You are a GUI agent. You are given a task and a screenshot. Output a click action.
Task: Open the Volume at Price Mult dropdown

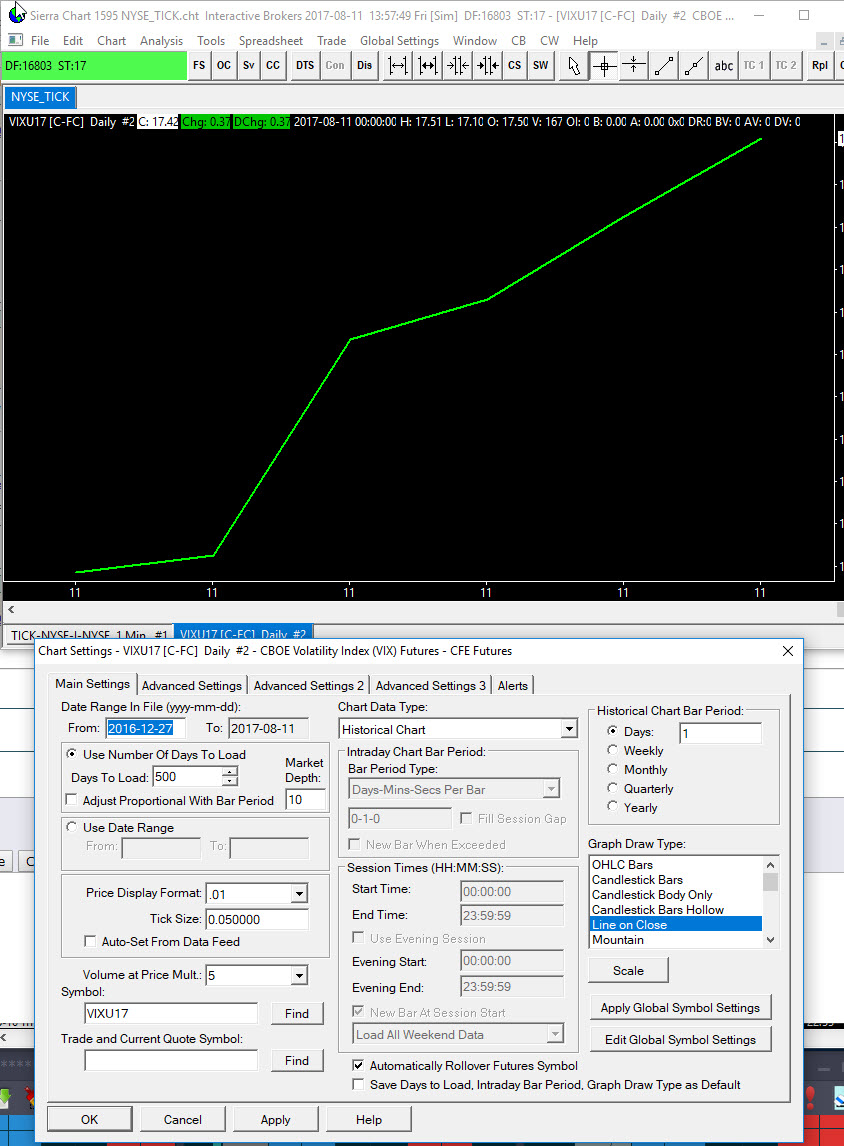pos(299,975)
